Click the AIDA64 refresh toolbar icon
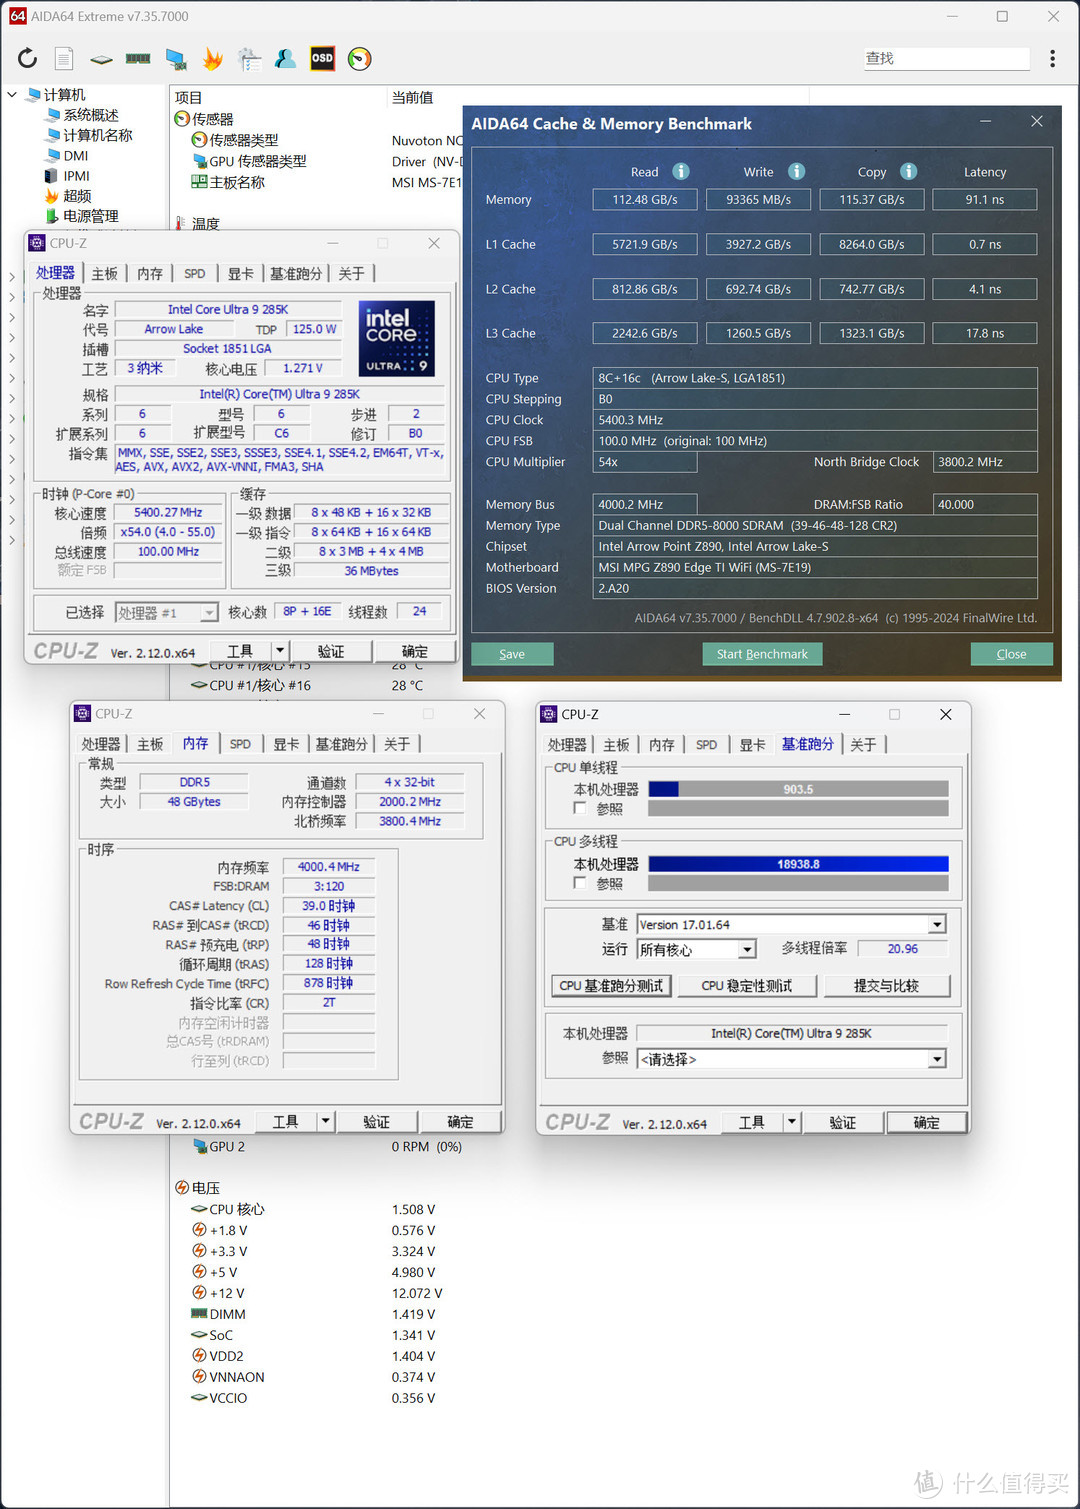The image size is (1080, 1509). (x=27, y=58)
